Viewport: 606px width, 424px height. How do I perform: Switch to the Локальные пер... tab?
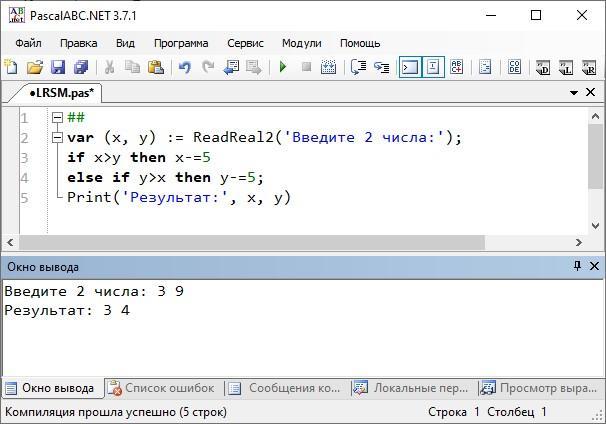(411, 388)
